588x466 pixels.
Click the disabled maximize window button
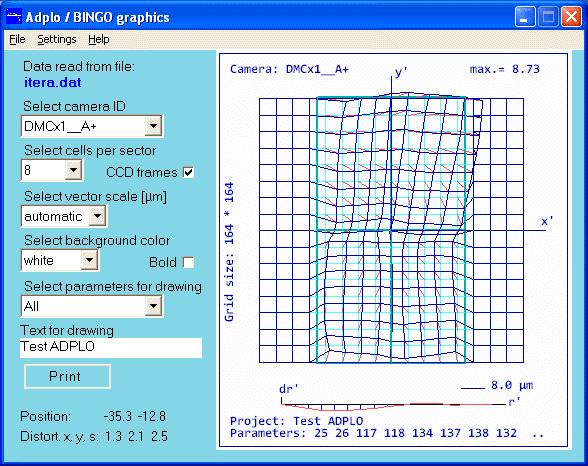click(548, 17)
